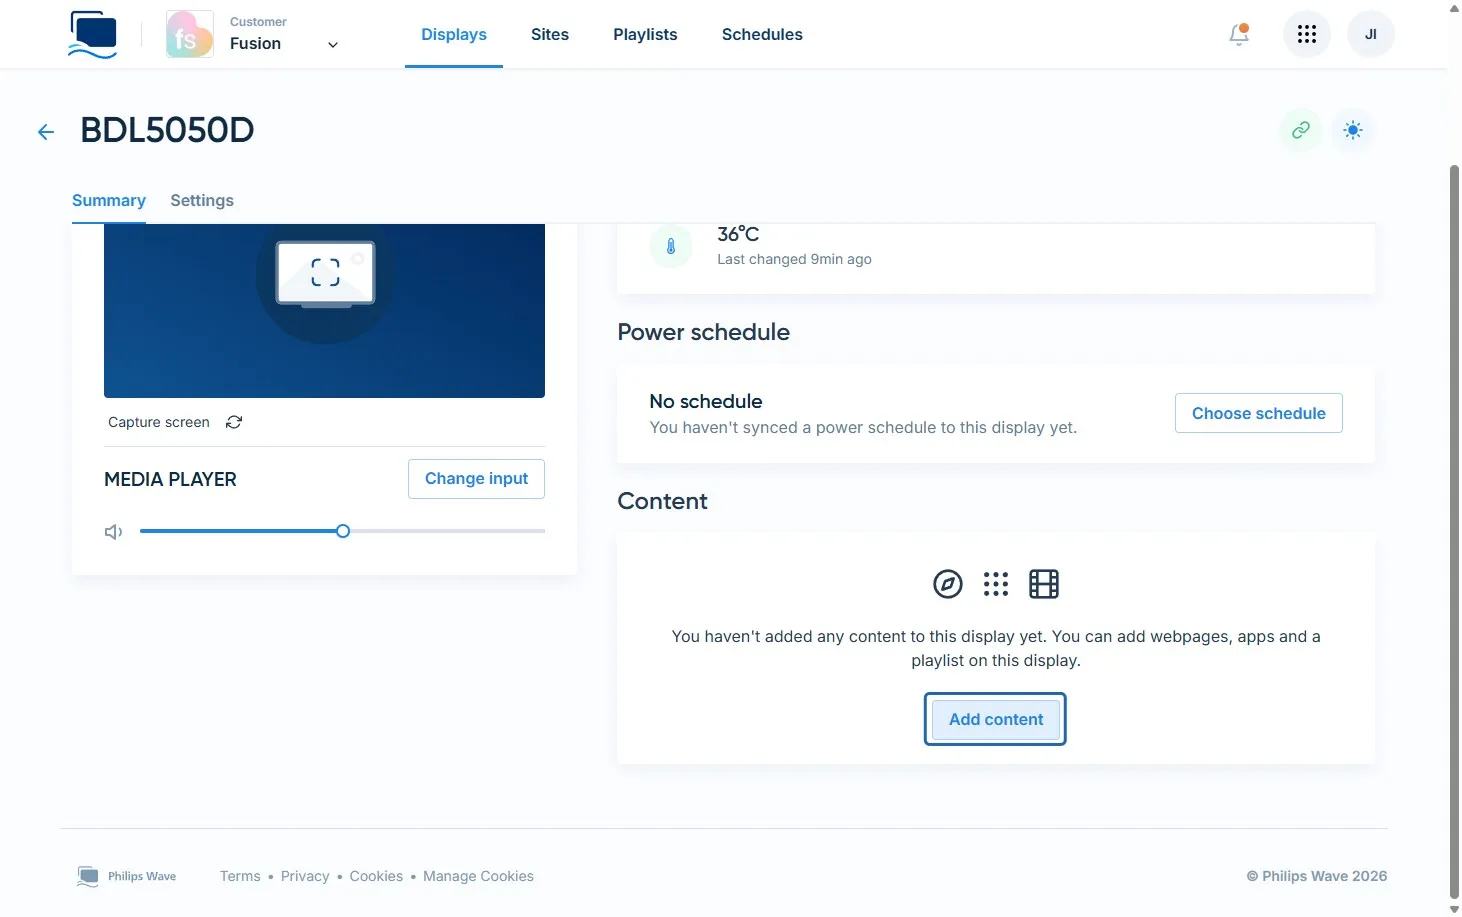Click the vertical page scrollbar
The width and height of the screenshot is (1462, 917).
pyautogui.click(x=1454, y=530)
